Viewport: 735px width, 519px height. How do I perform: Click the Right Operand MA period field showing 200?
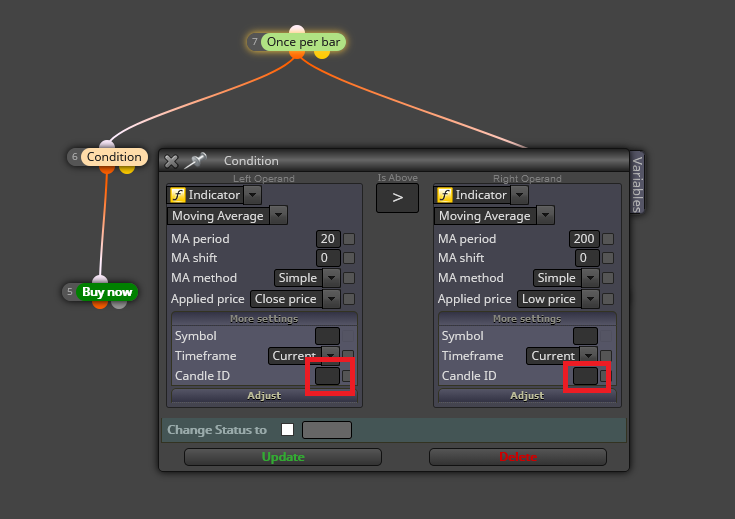[584, 239]
